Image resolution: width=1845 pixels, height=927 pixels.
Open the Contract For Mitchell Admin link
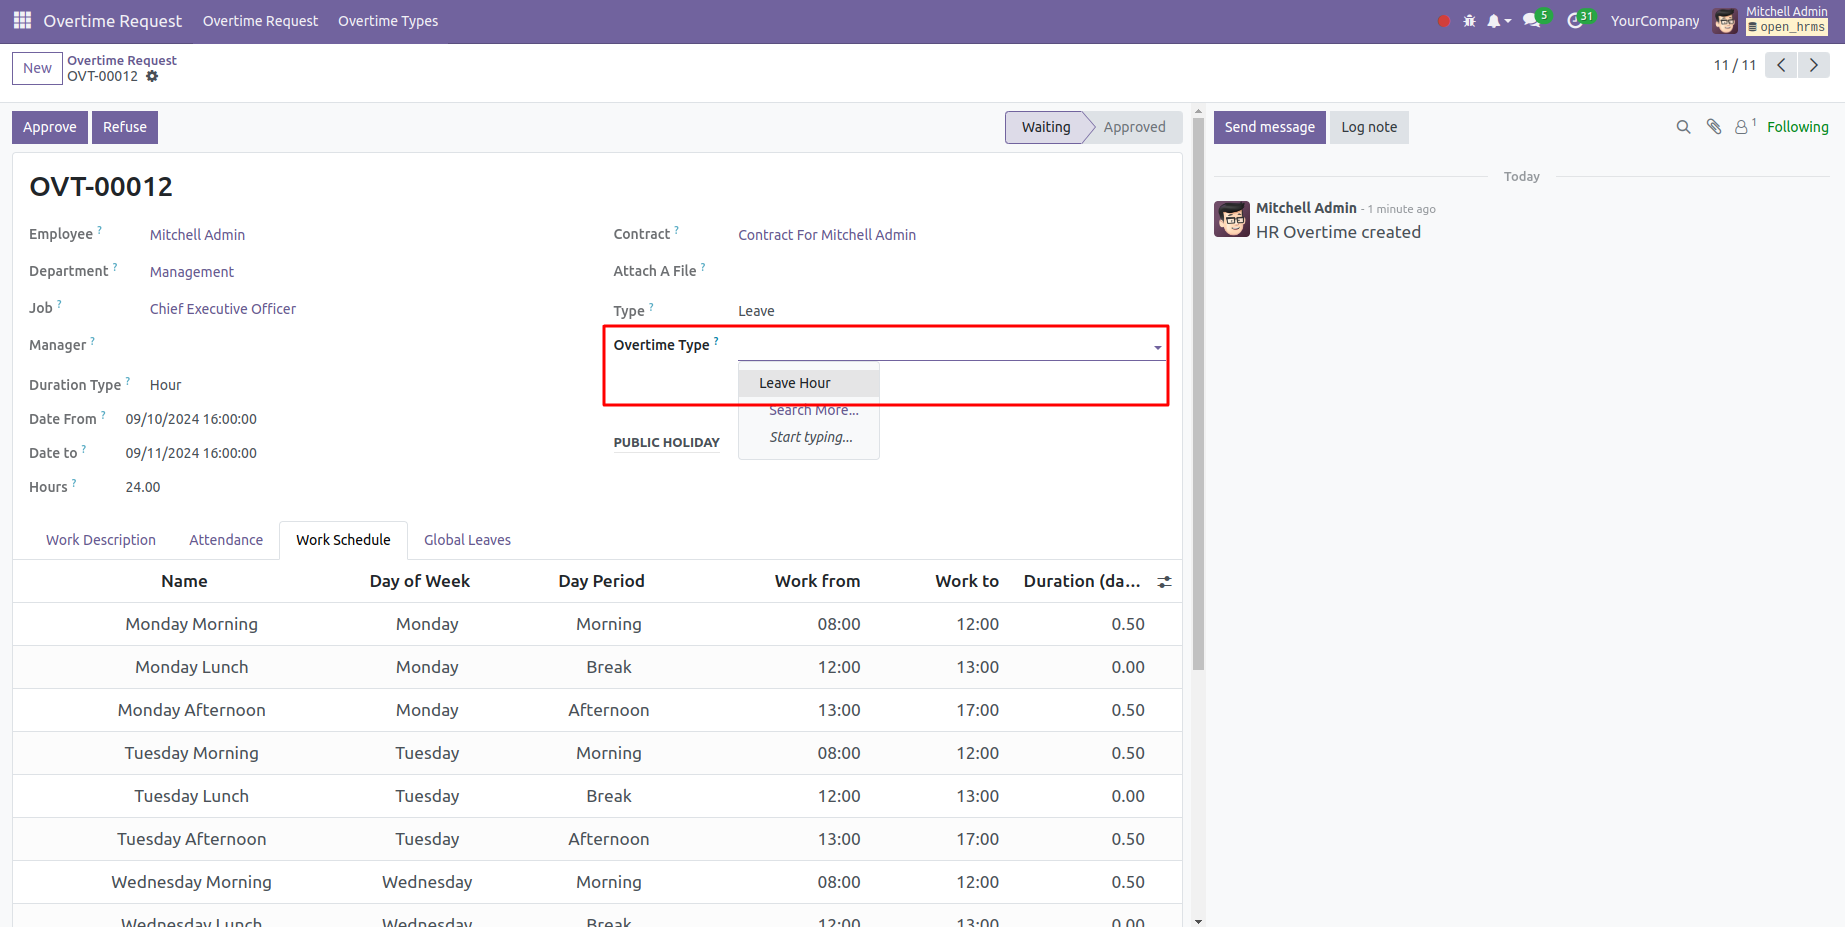(x=827, y=235)
